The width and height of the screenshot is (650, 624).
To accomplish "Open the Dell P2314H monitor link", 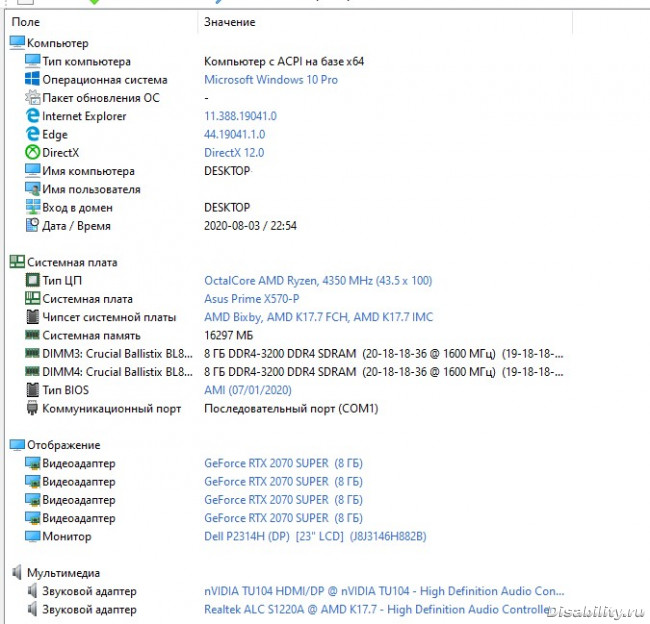I will [315, 537].
